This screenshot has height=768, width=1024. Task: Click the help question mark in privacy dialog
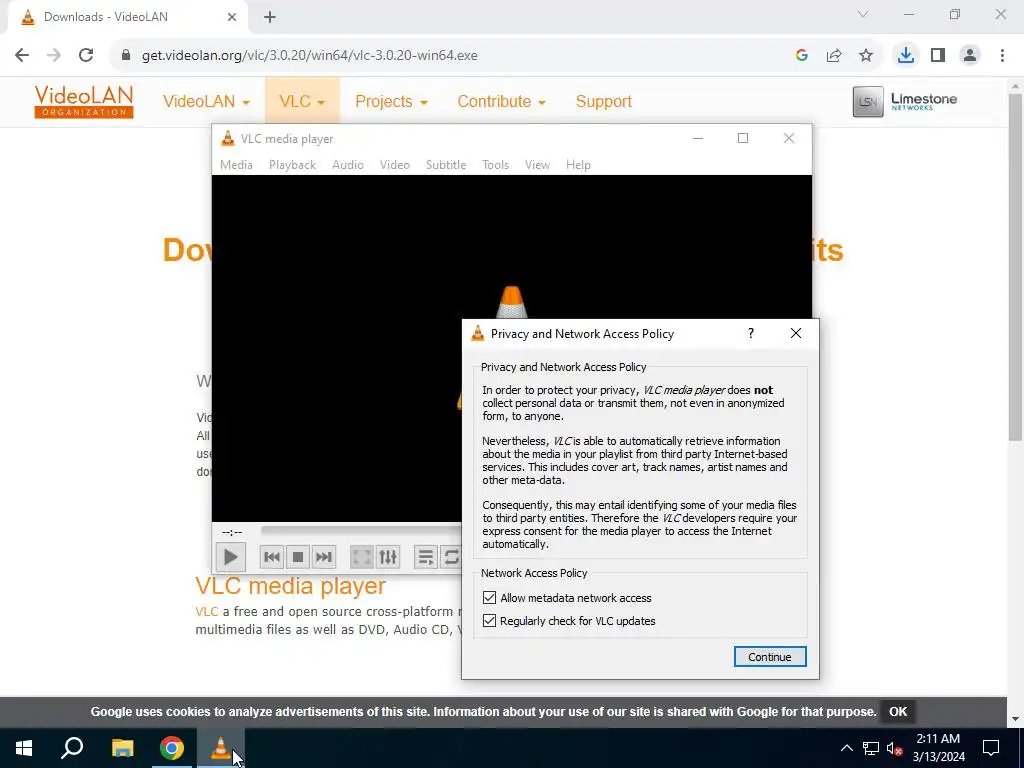(x=750, y=333)
